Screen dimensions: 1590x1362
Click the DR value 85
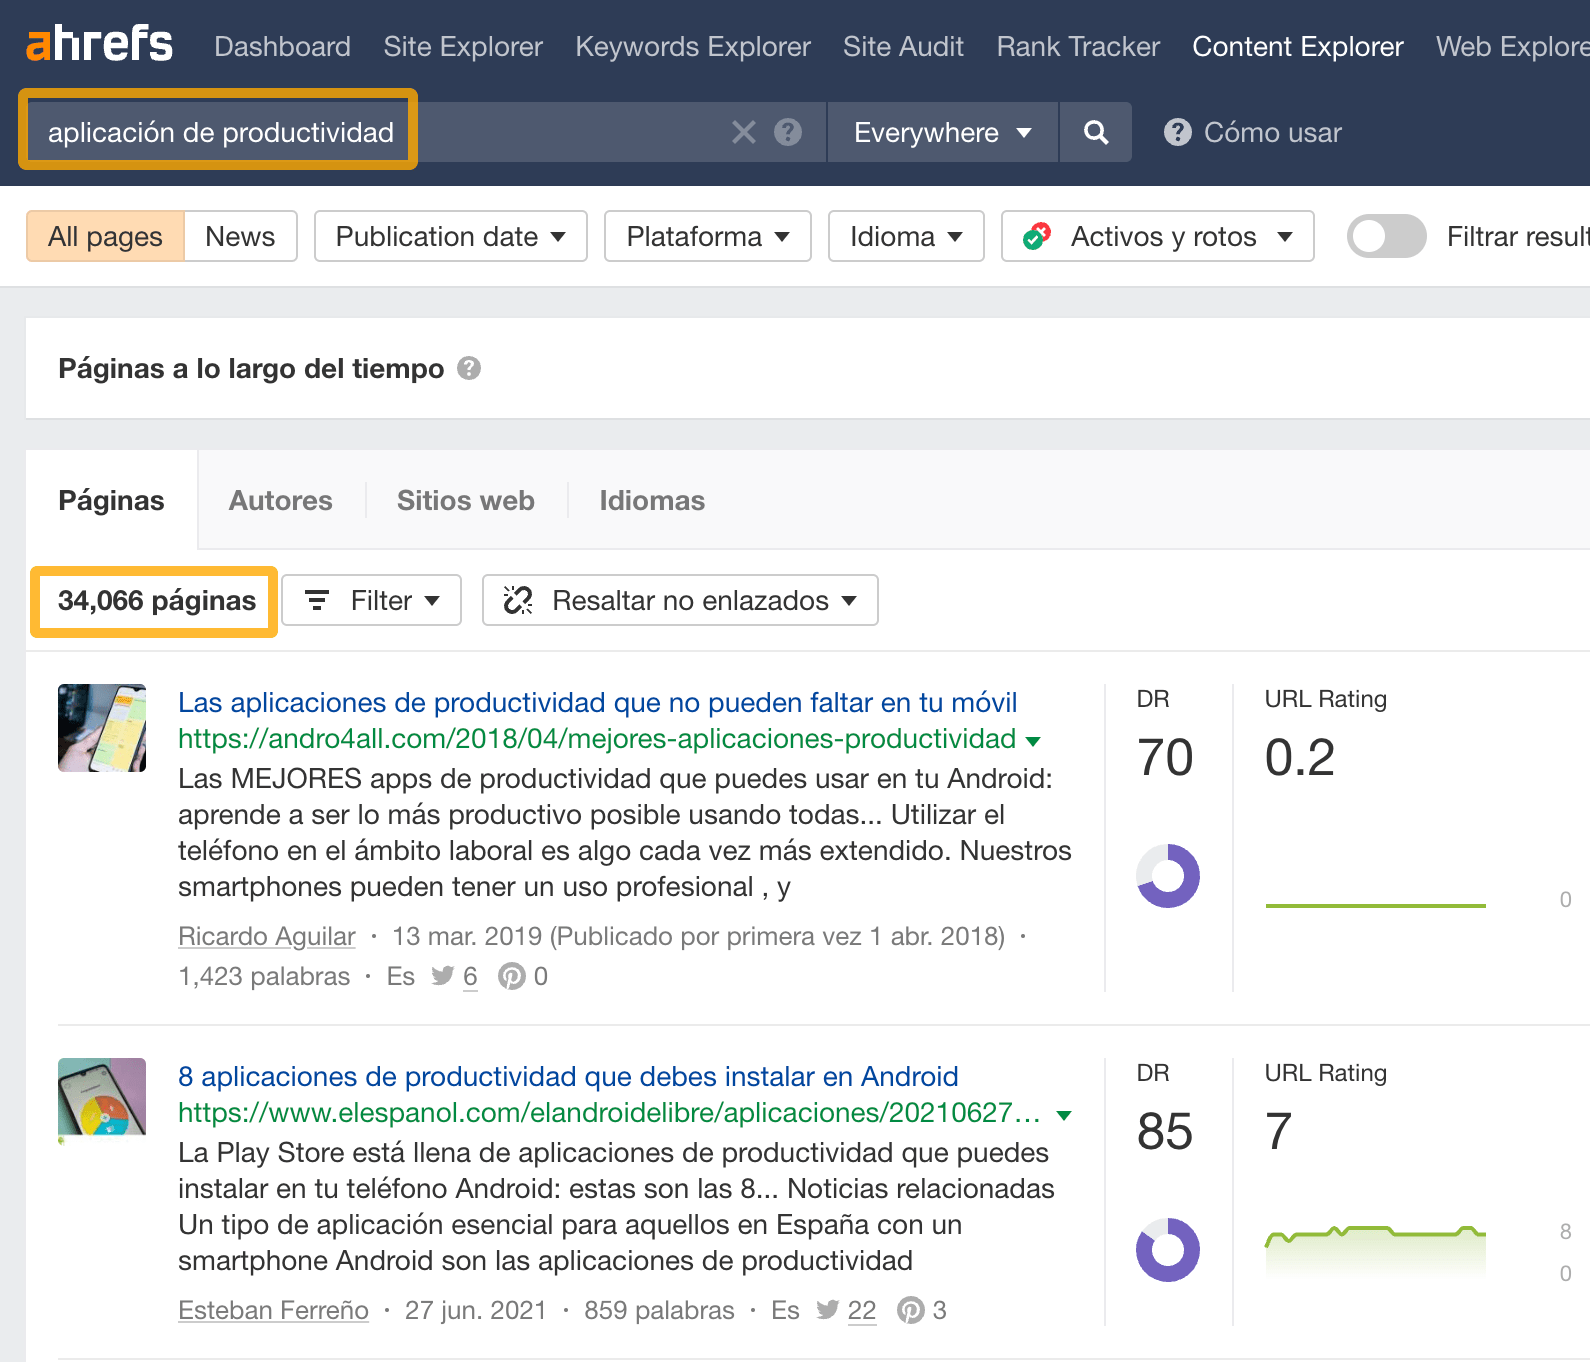(x=1165, y=1131)
